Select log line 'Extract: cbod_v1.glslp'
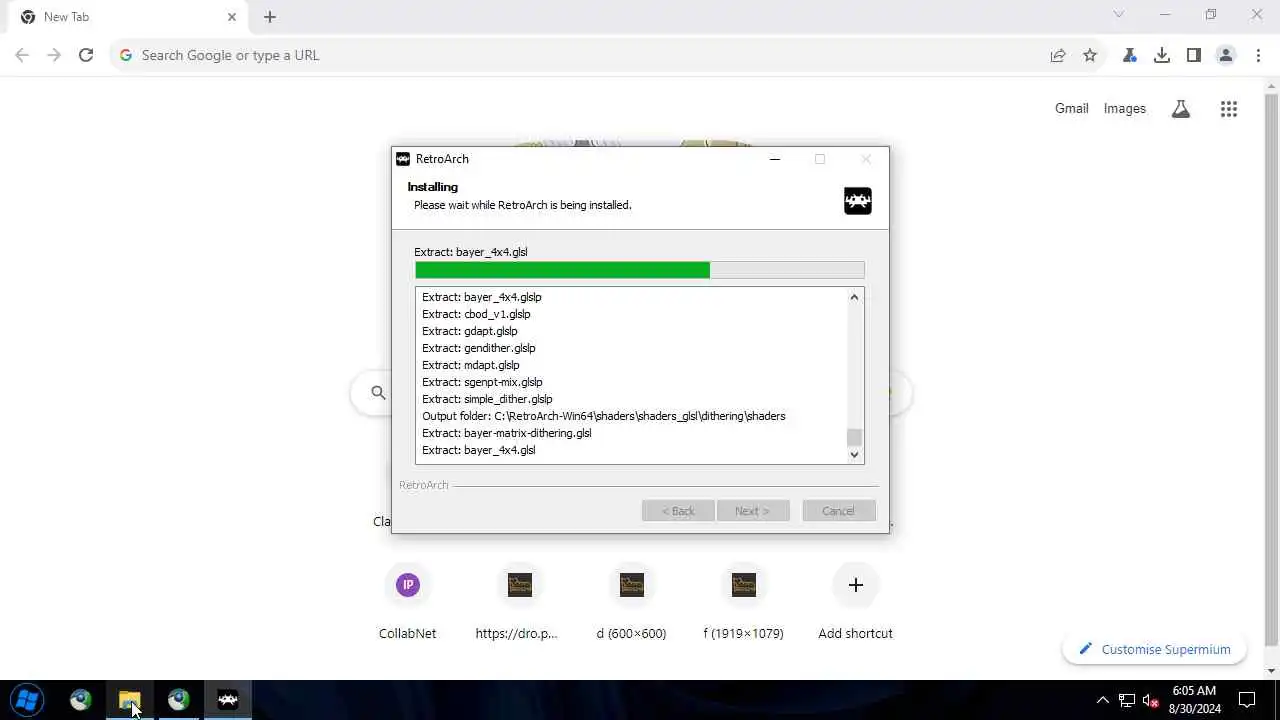This screenshot has height=720, width=1280. (476, 314)
